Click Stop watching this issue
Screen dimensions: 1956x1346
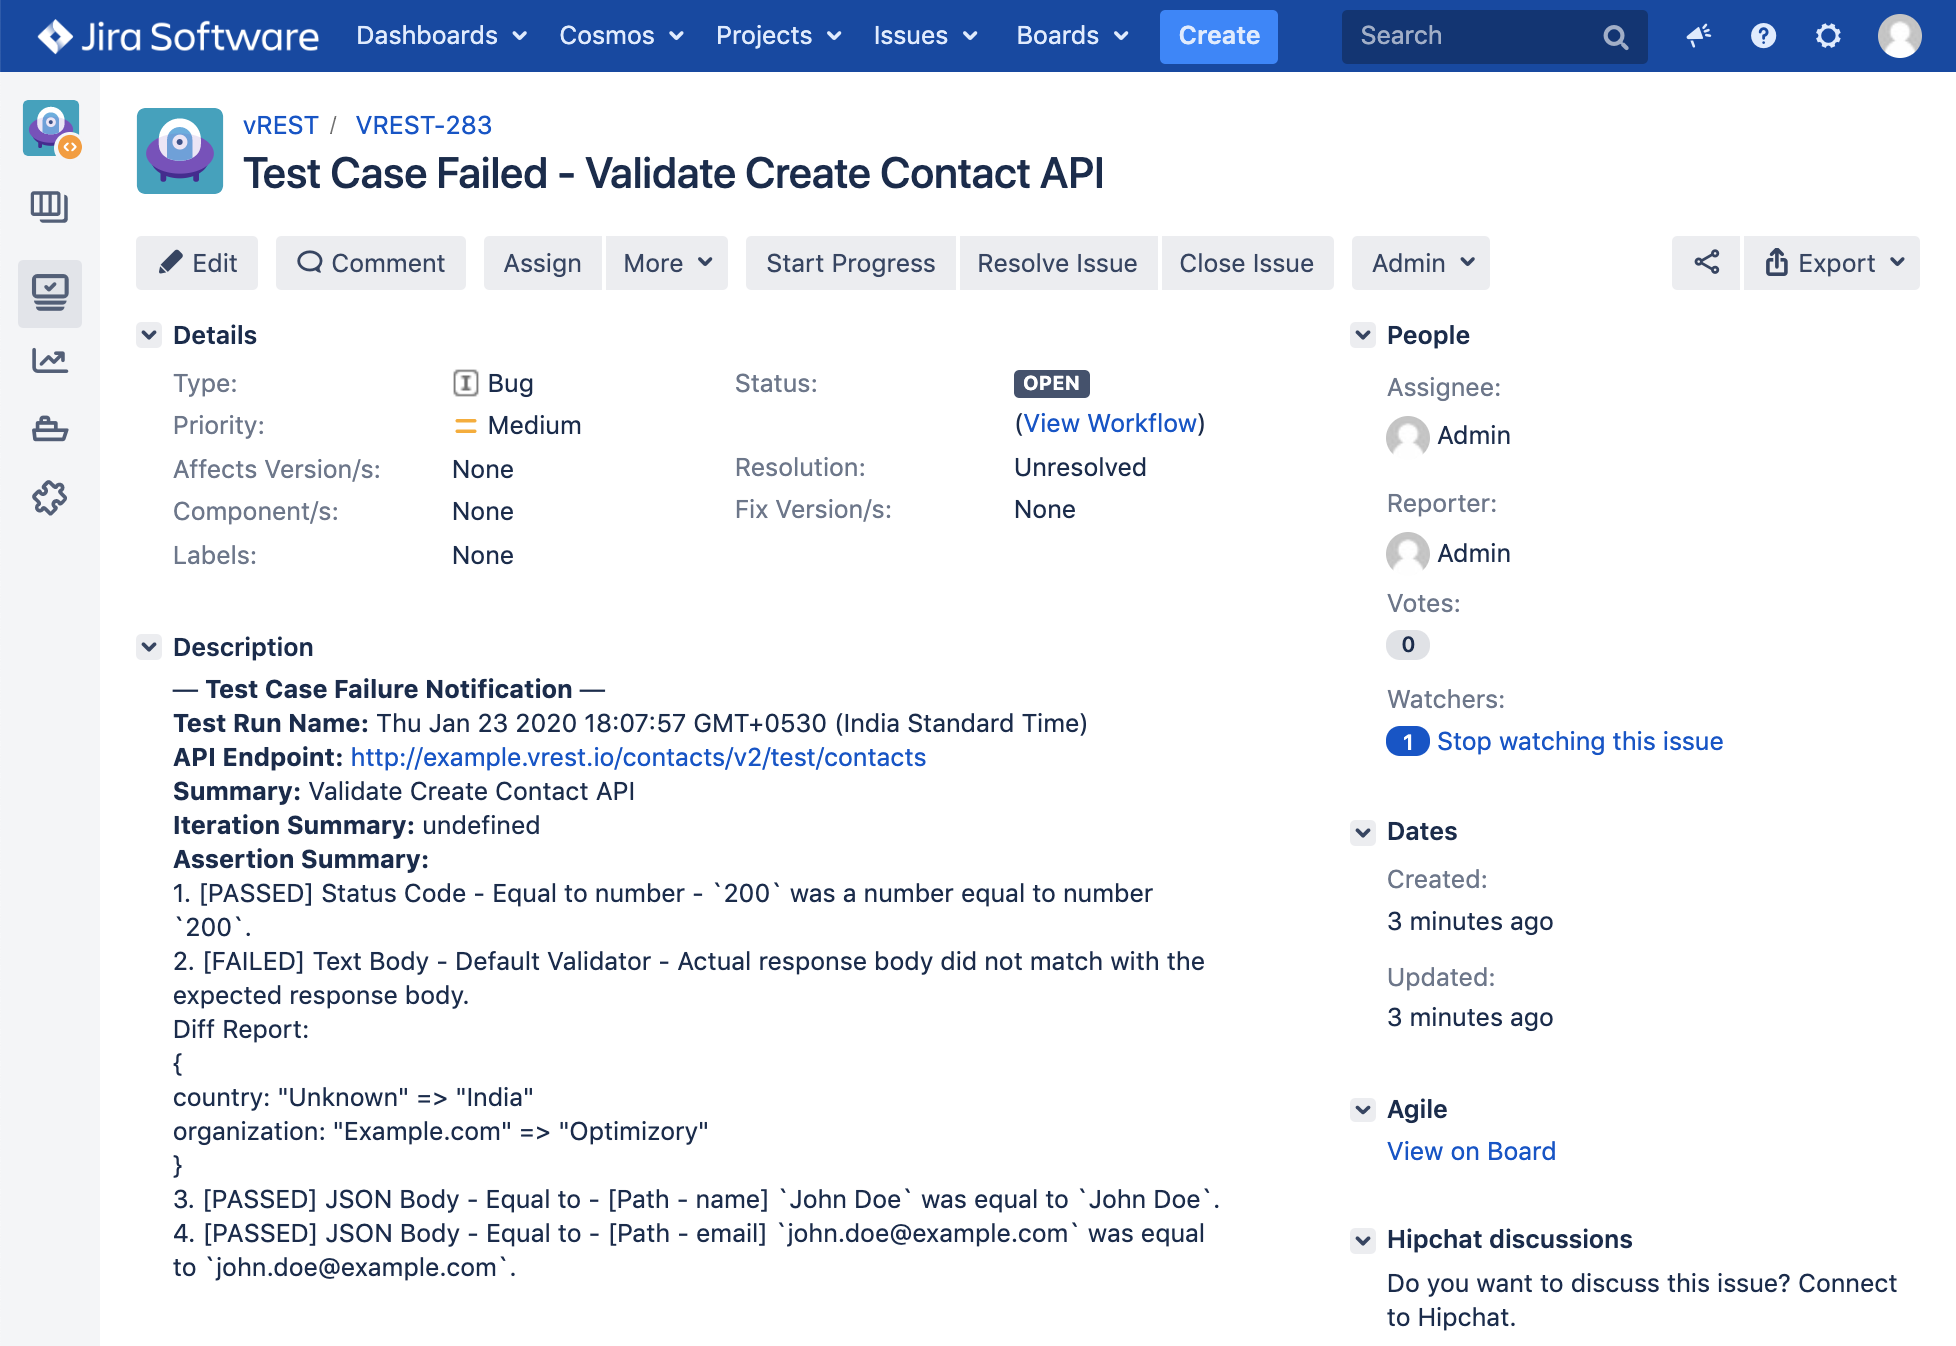(x=1580, y=741)
